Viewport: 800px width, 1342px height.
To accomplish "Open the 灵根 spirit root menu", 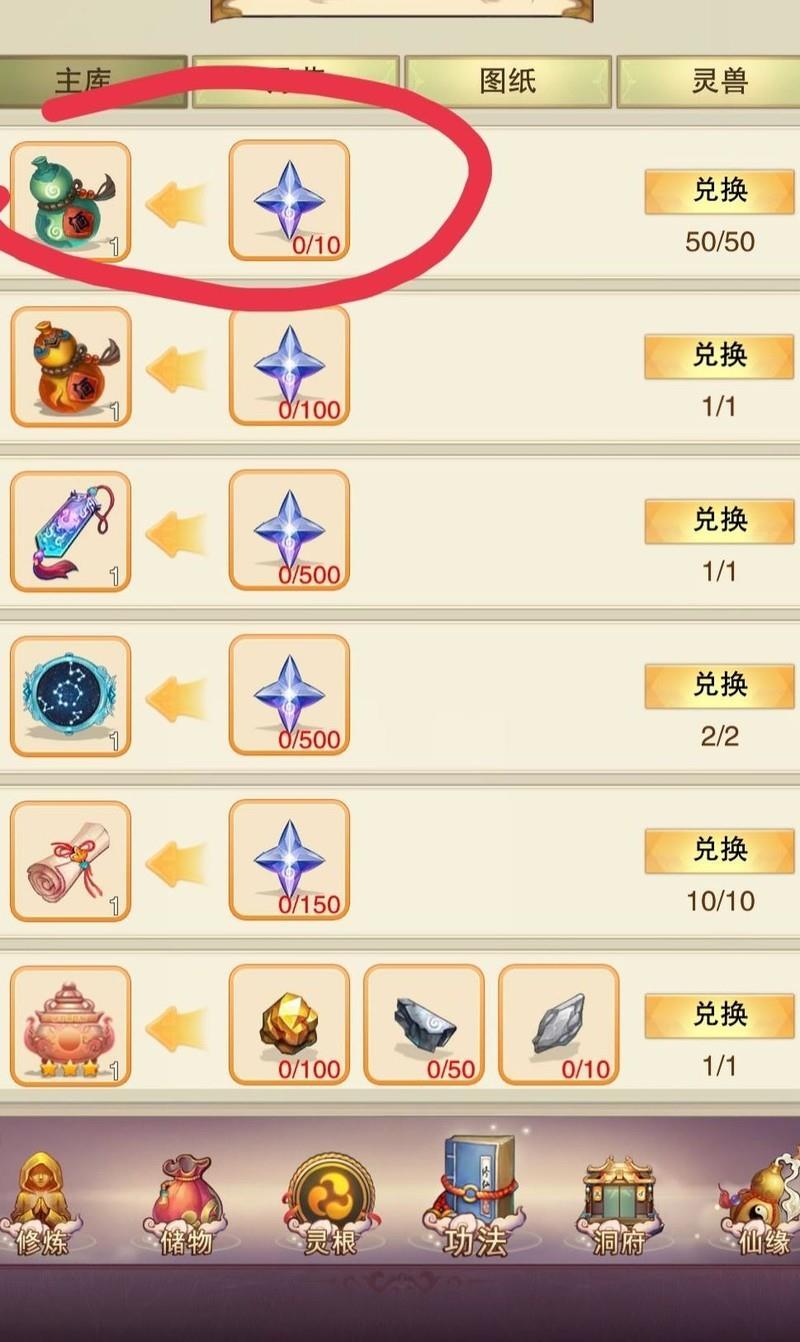I will click(x=331, y=1205).
